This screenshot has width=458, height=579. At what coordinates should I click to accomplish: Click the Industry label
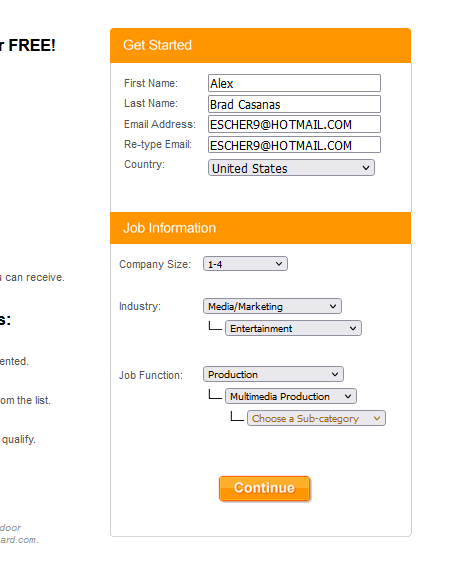(140, 306)
